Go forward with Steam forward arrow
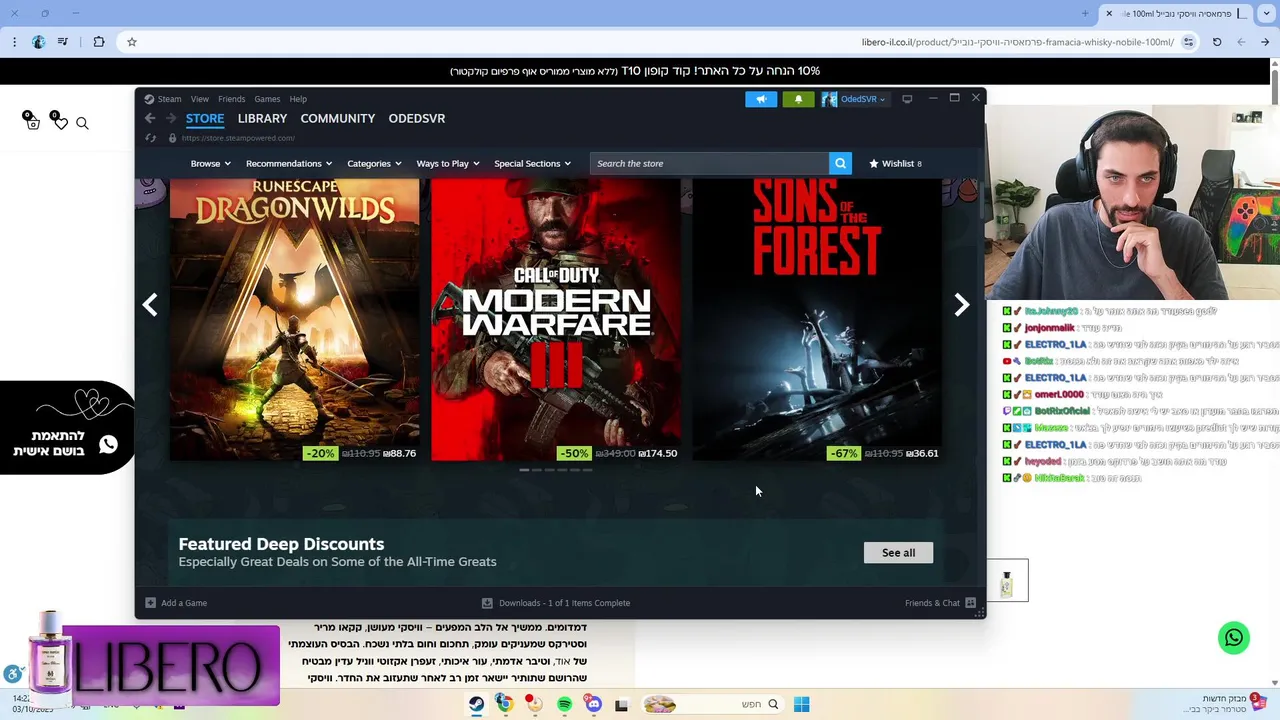Screen dimensions: 1280x720 (170, 118)
